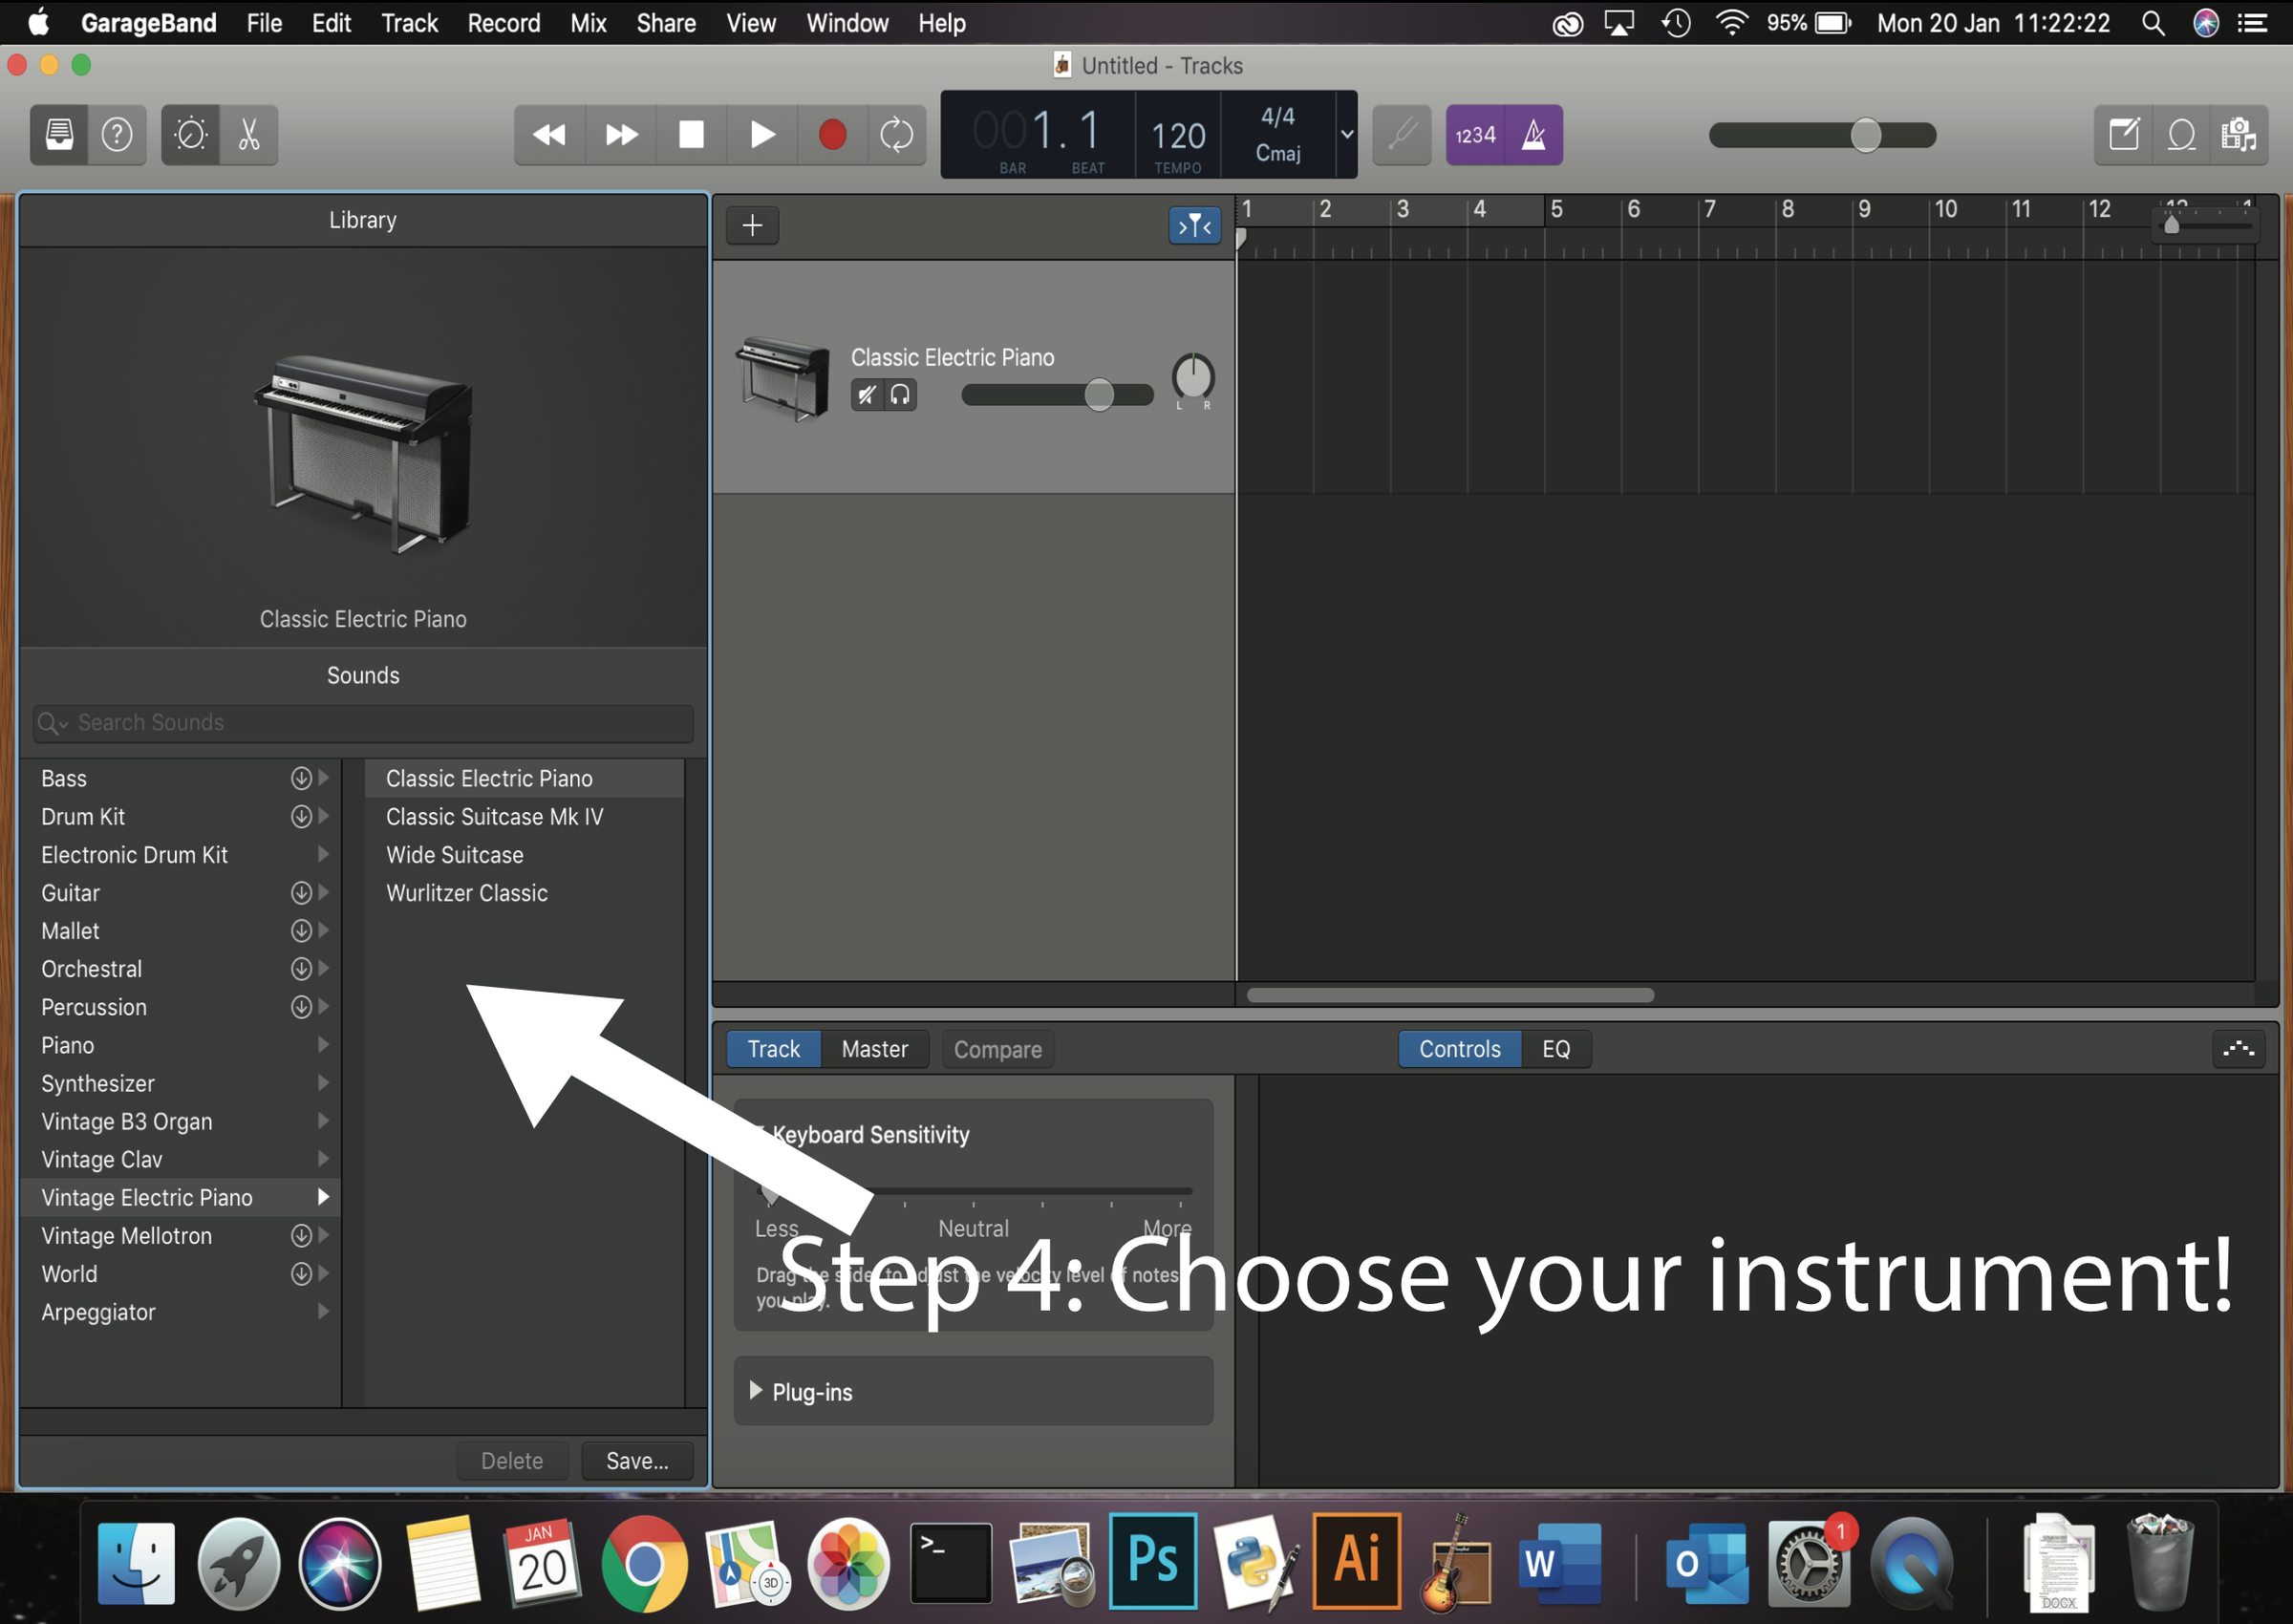Open the Loop Browser icon
The width and height of the screenshot is (2293, 1624).
coord(2182,135)
